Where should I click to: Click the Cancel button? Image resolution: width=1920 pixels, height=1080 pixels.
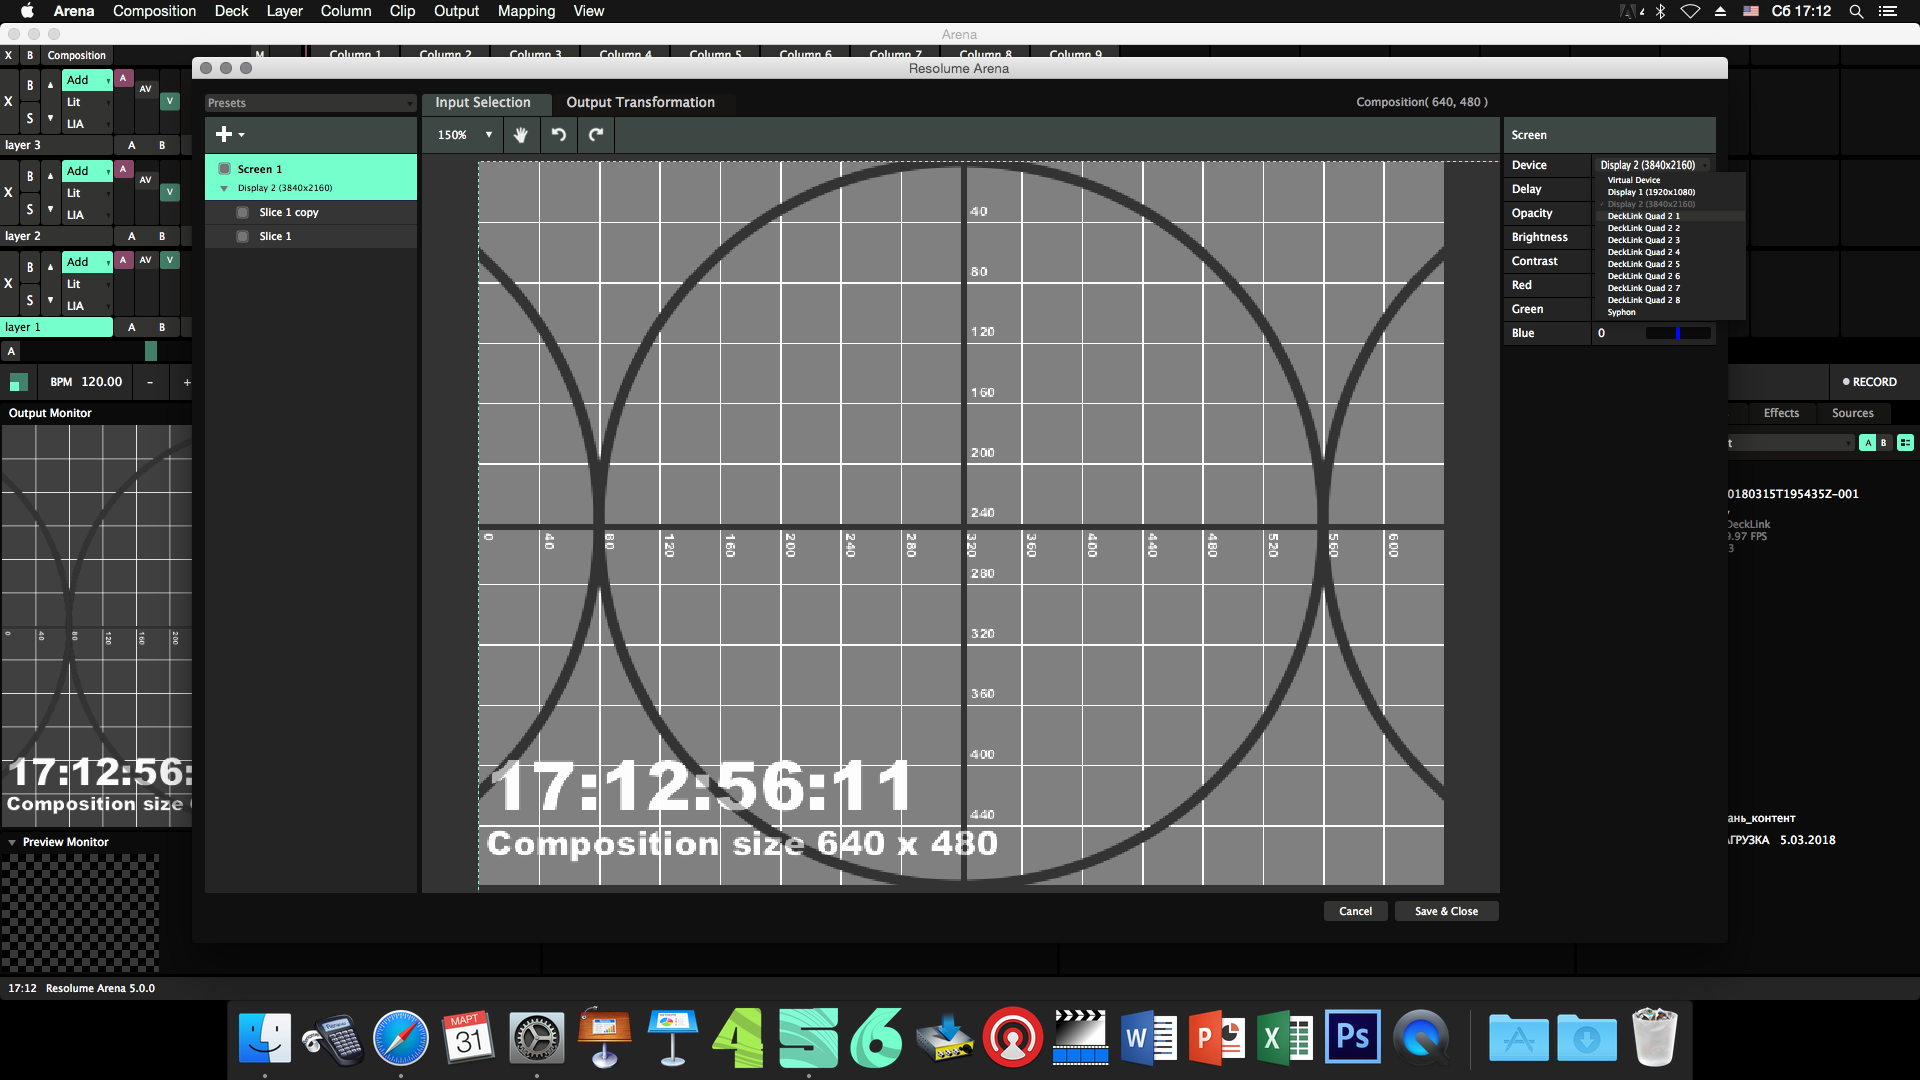[x=1355, y=911]
